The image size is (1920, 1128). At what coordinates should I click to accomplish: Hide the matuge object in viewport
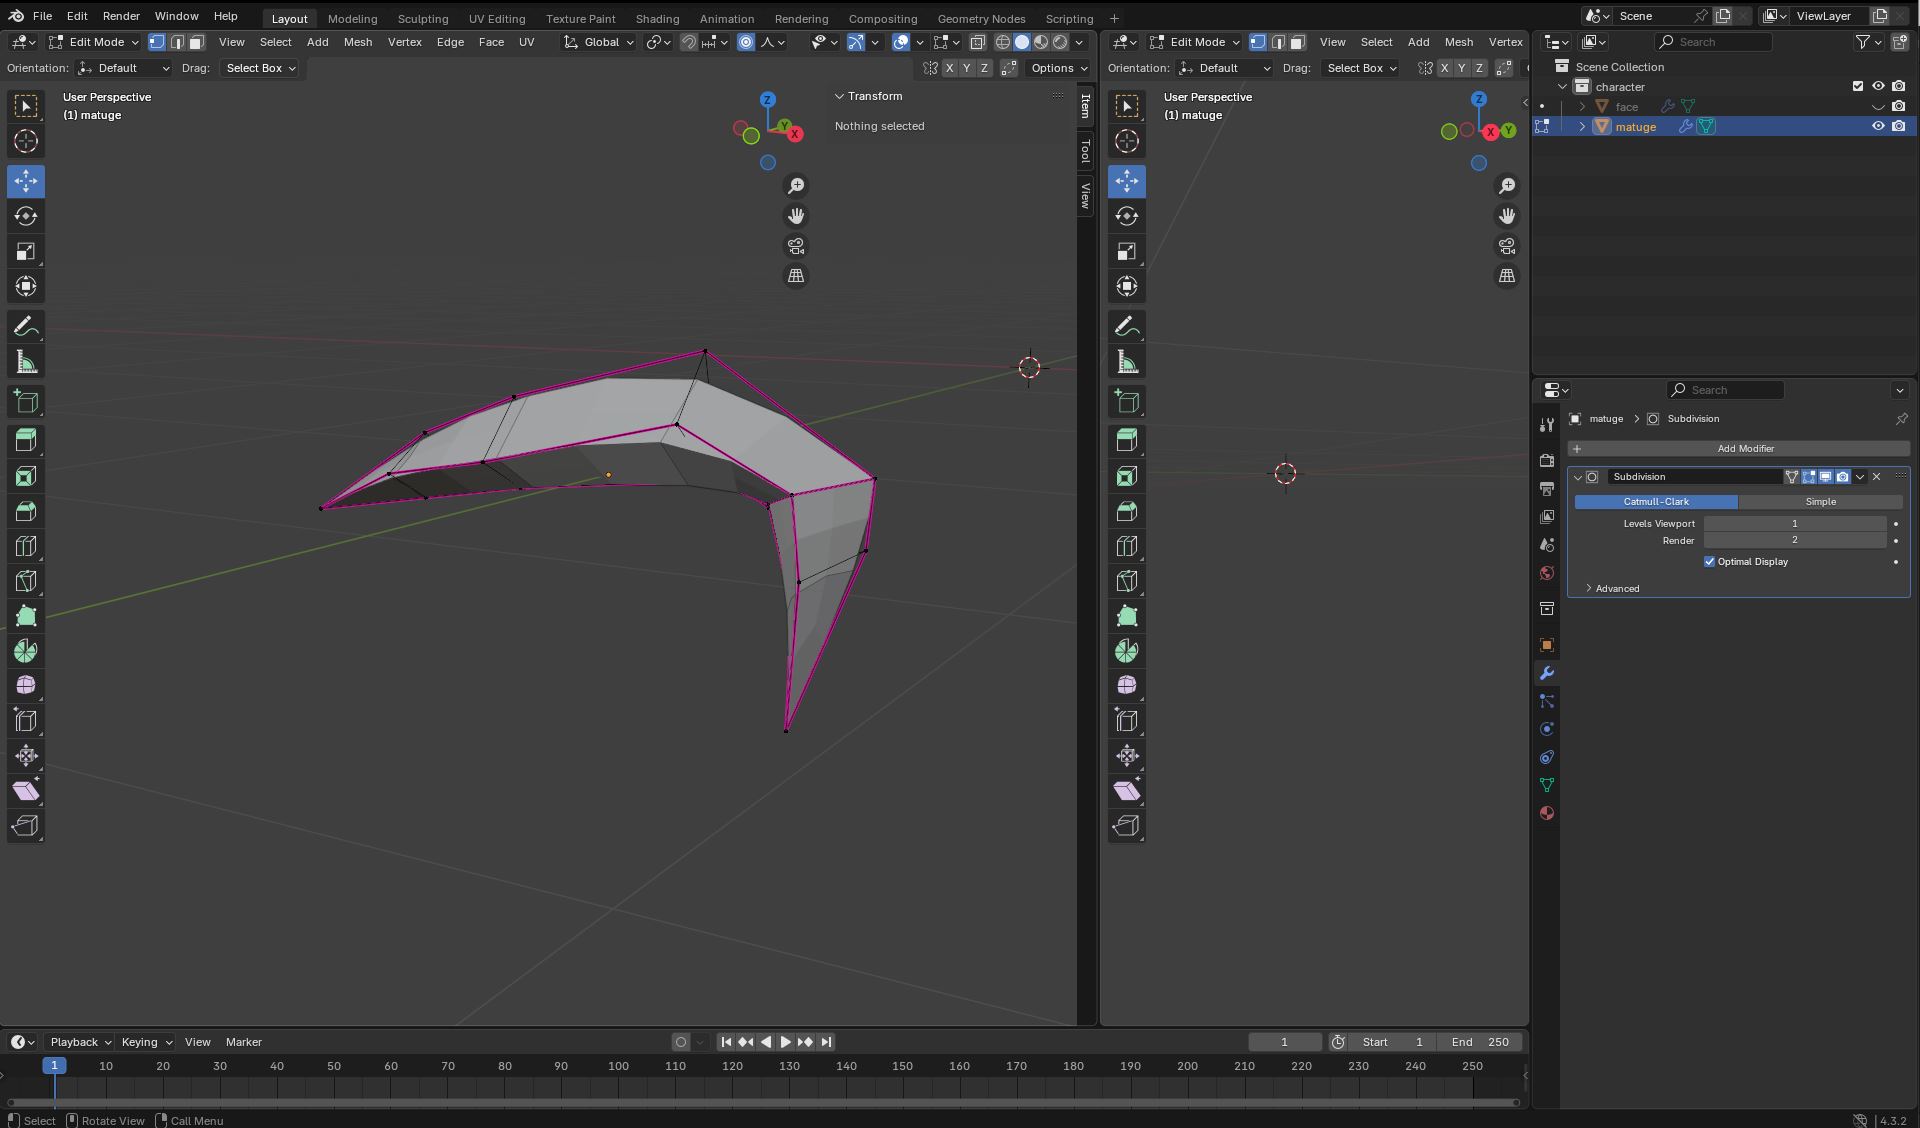(x=1878, y=126)
